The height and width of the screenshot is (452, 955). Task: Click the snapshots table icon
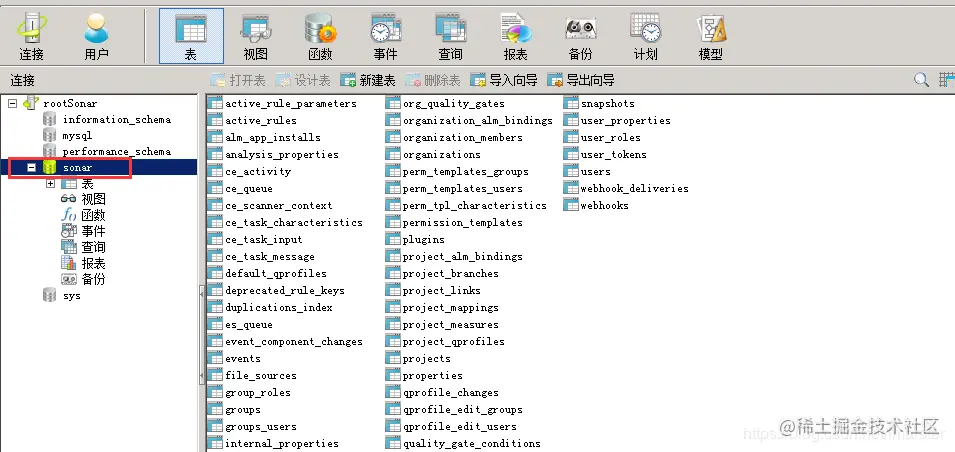pyautogui.click(x=571, y=103)
